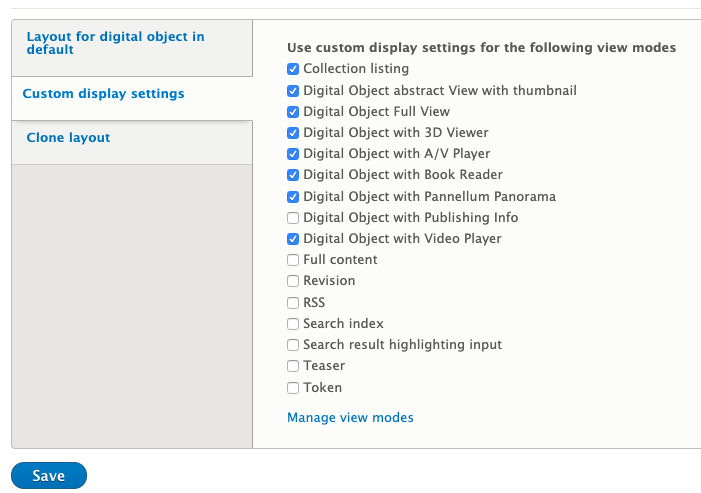Tick the RSS checkbox

pyautogui.click(x=293, y=303)
